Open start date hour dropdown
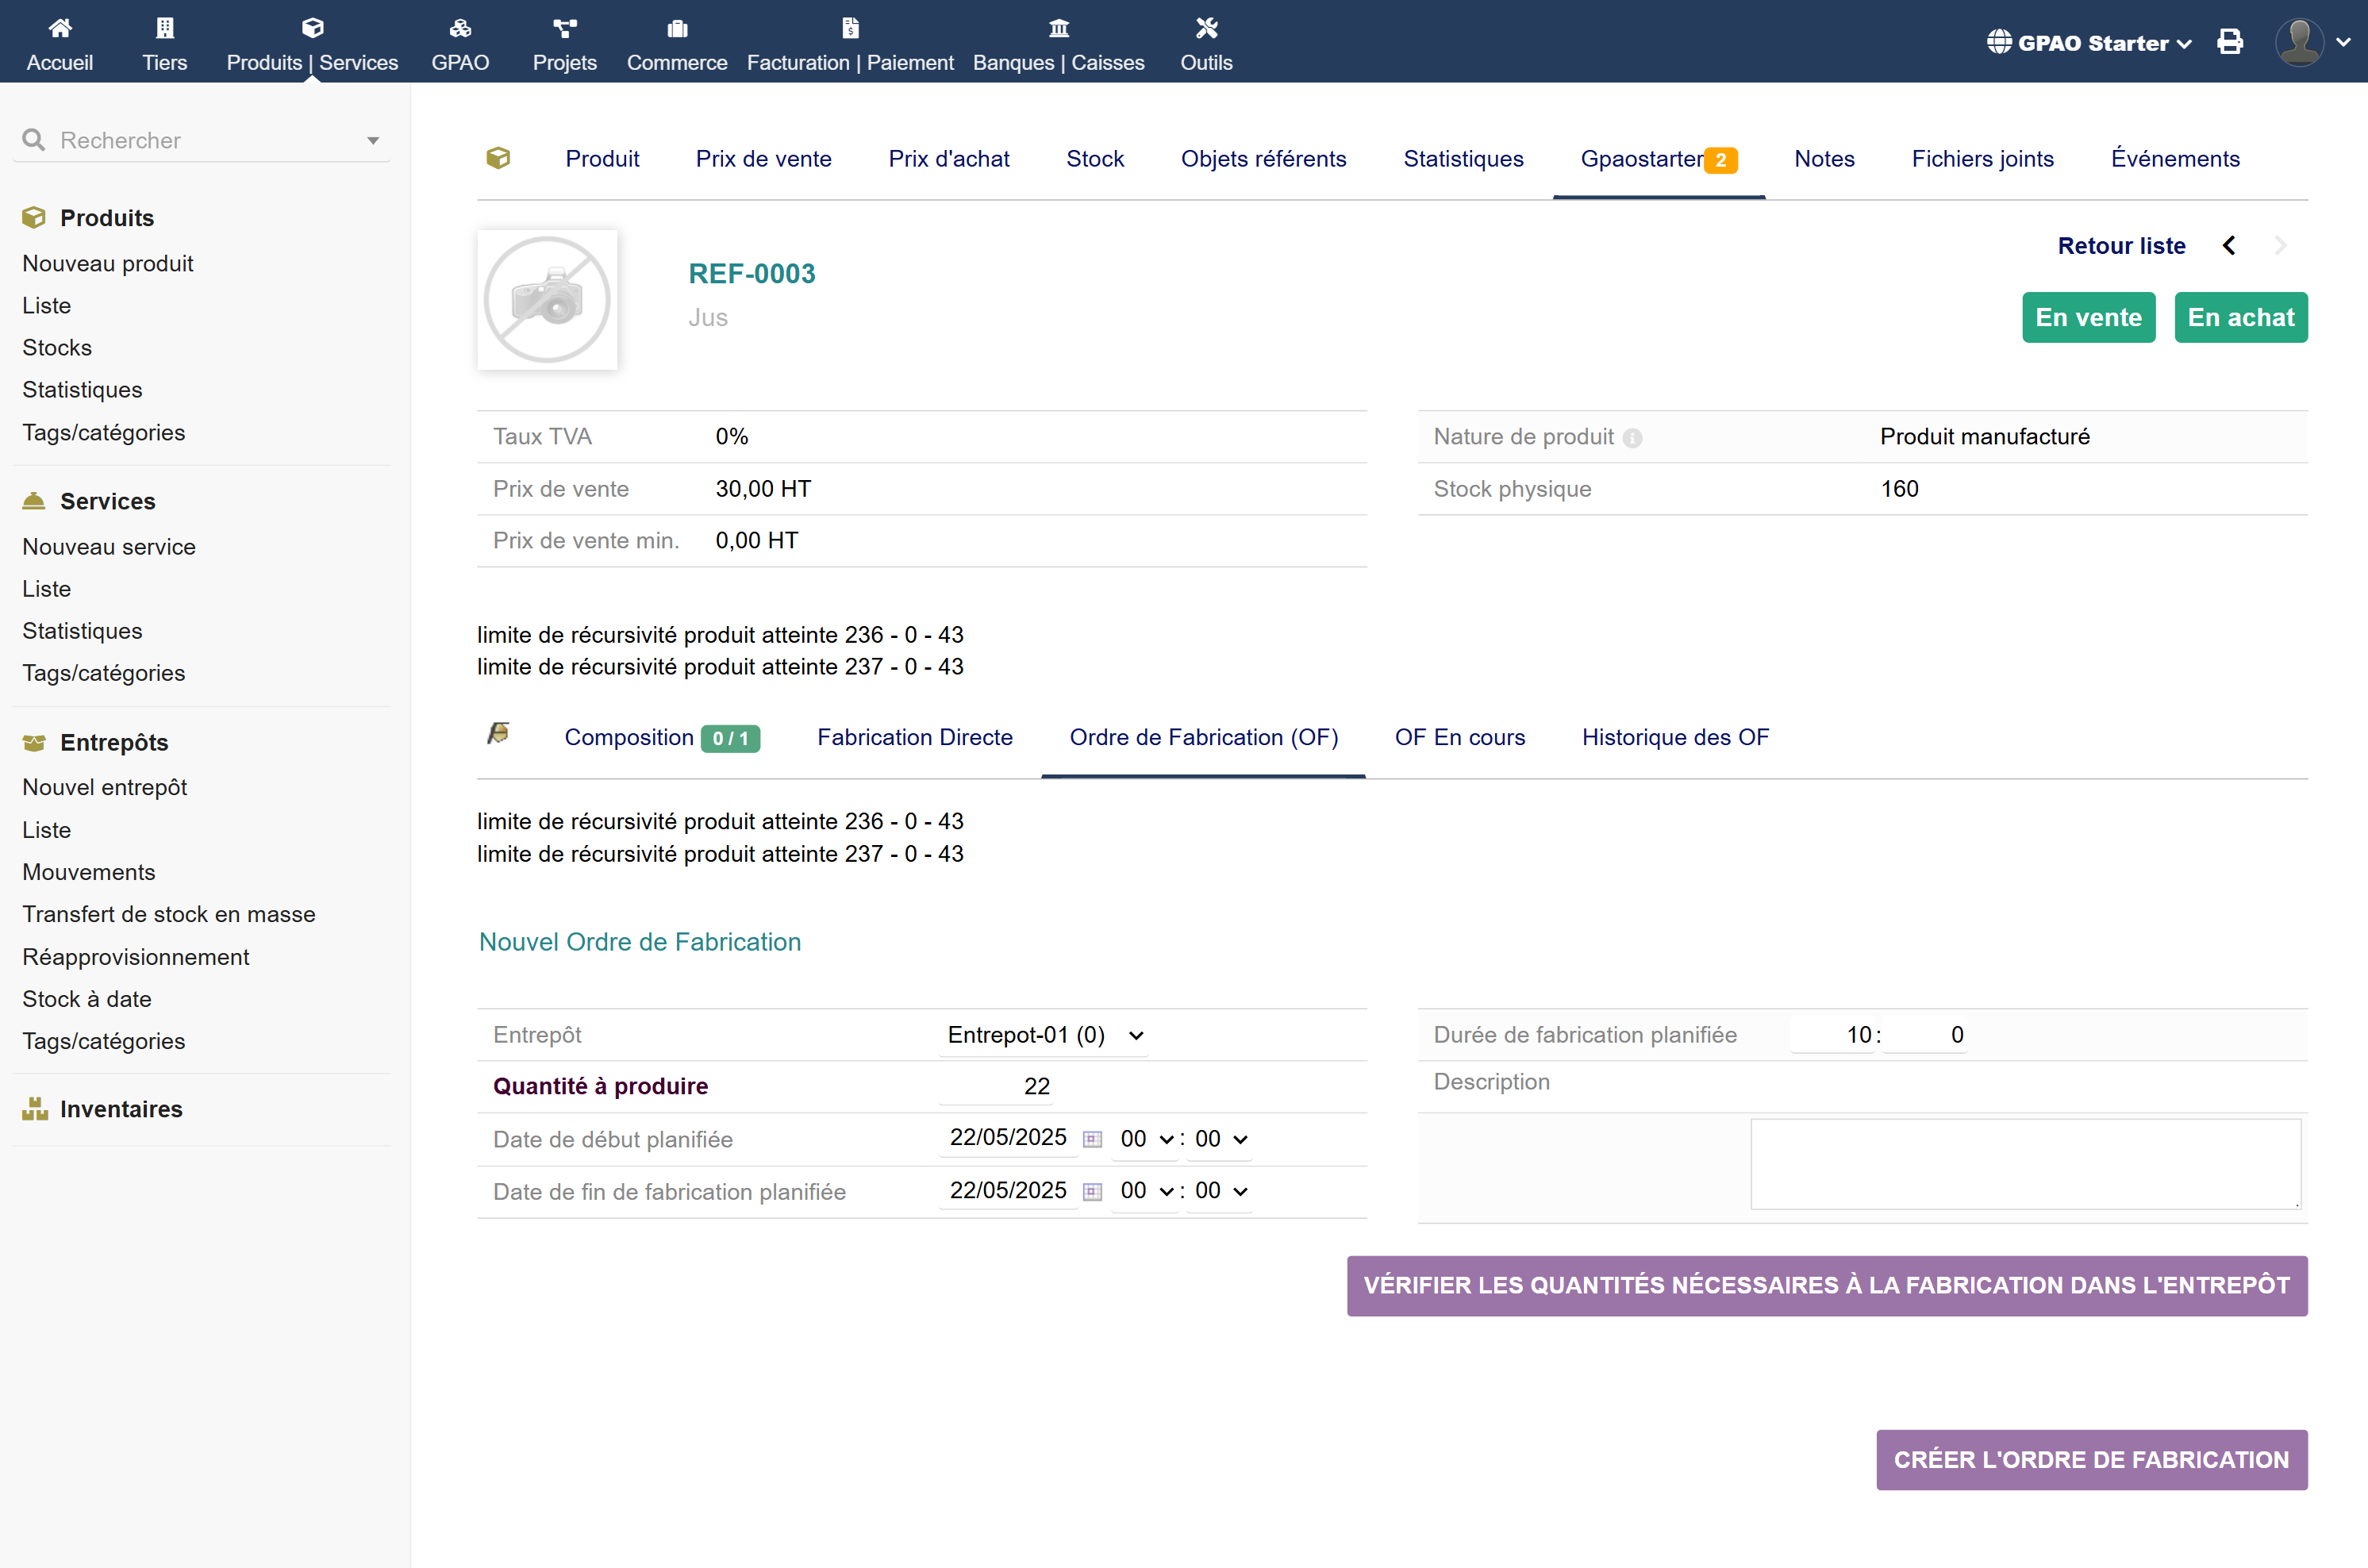Image resolution: width=2368 pixels, height=1568 pixels. pyautogui.click(x=1146, y=1139)
